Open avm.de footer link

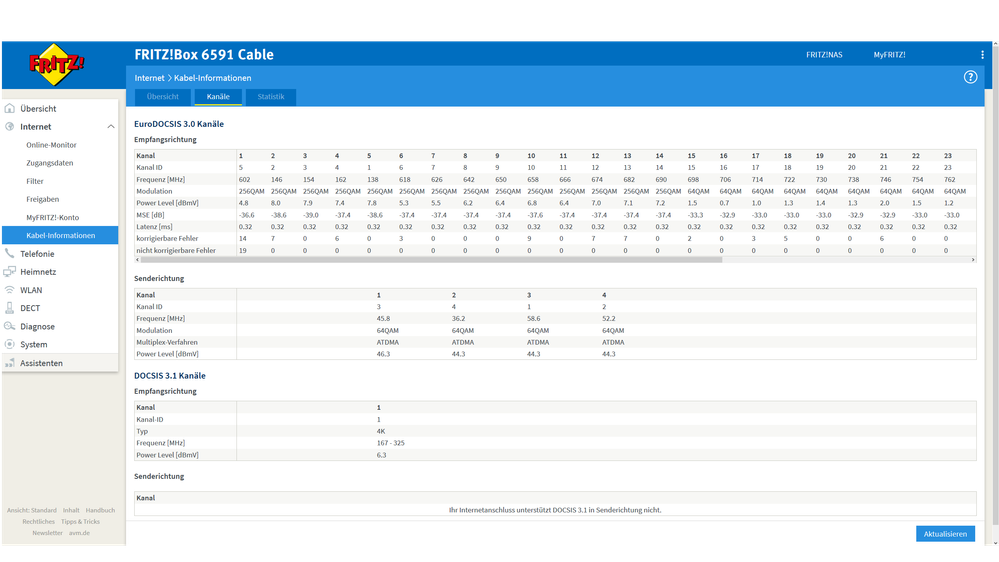point(79,533)
